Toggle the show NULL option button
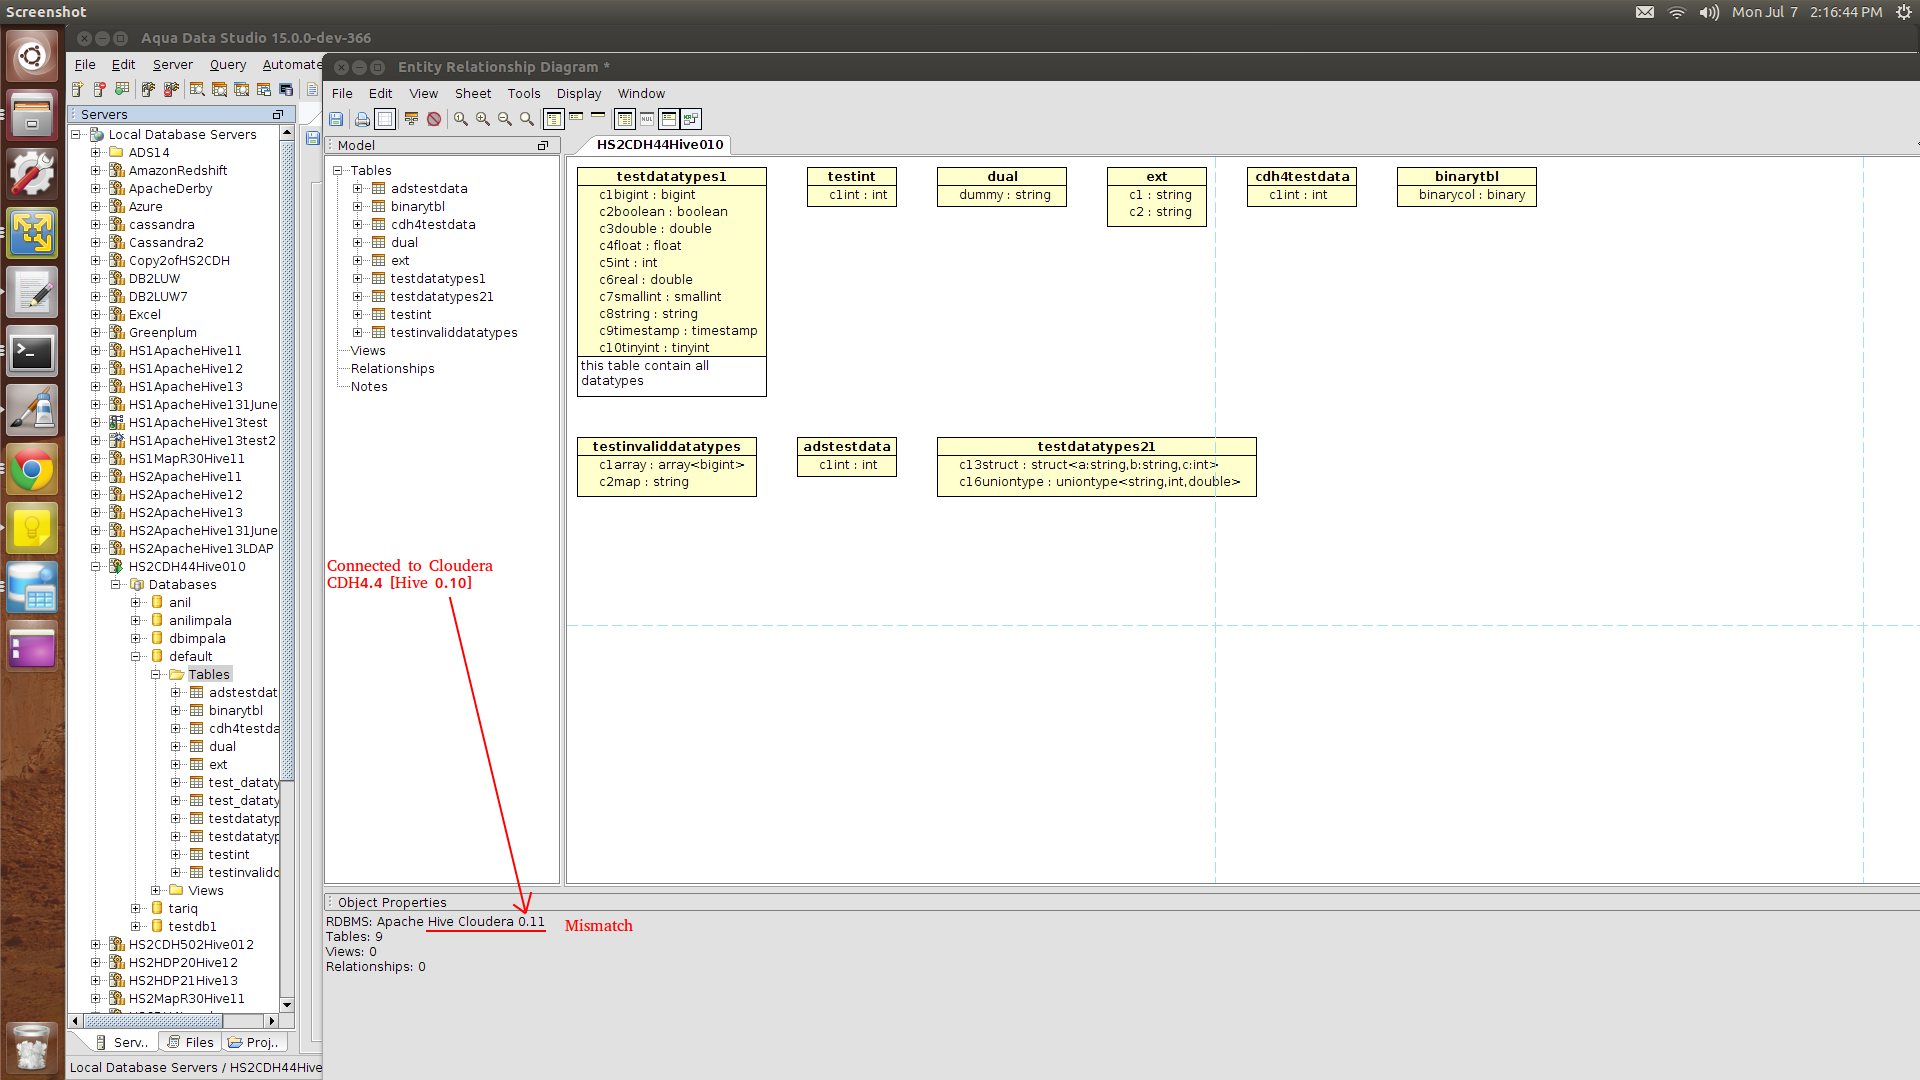The width and height of the screenshot is (1920, 1080). (647, 119)
